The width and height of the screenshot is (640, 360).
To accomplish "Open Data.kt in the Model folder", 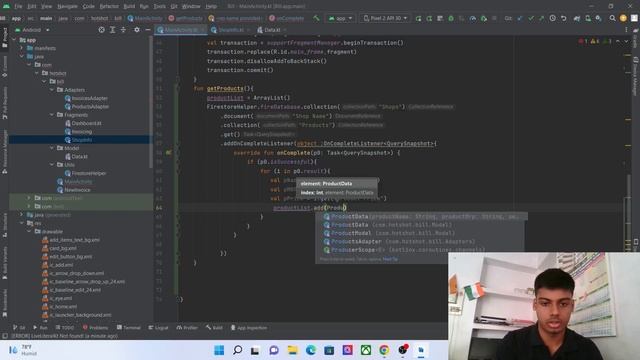I will click(76, 156).
